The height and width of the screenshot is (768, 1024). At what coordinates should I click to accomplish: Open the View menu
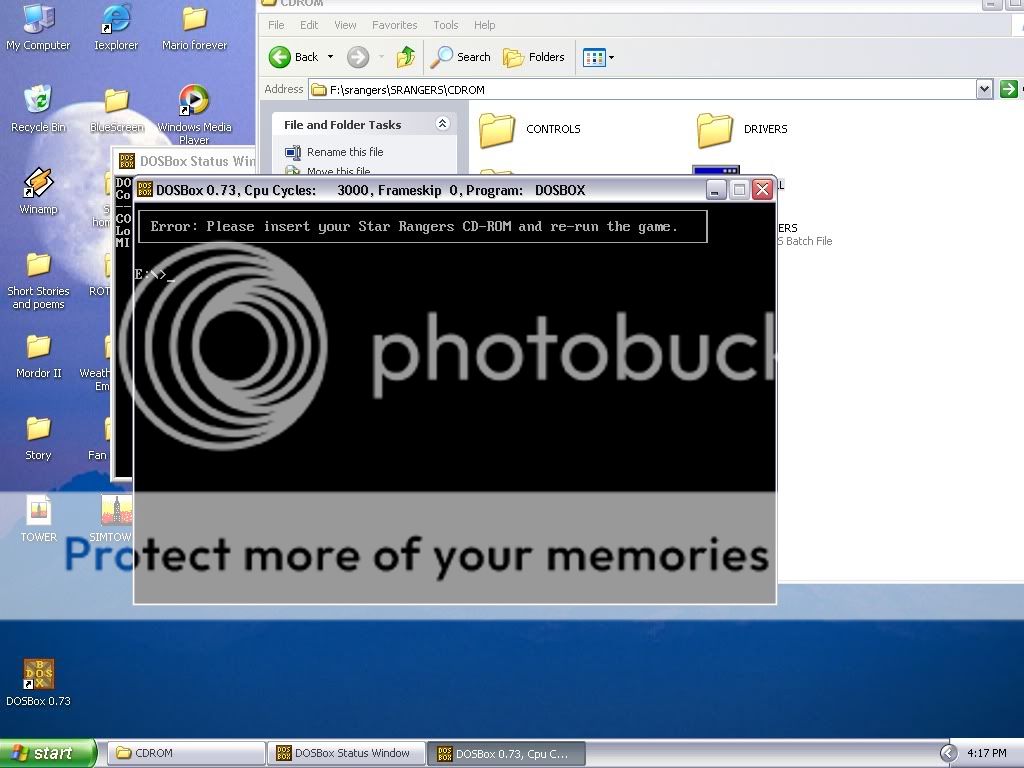click(345, 25)
